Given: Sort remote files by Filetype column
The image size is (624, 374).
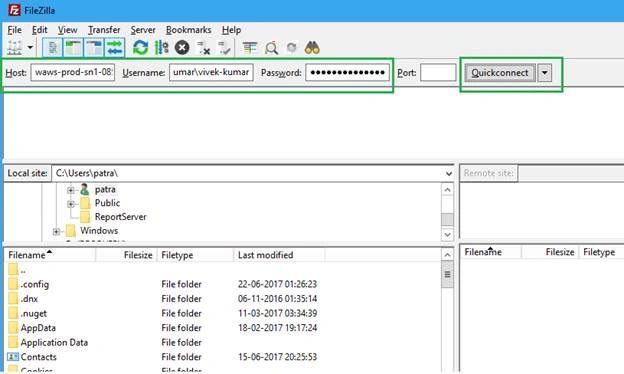Looking at the screenshot, I should (x=601, y=252).
